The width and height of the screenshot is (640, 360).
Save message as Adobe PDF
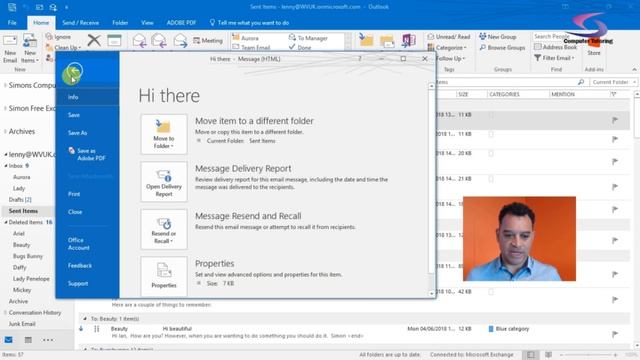tap(87, 154)
